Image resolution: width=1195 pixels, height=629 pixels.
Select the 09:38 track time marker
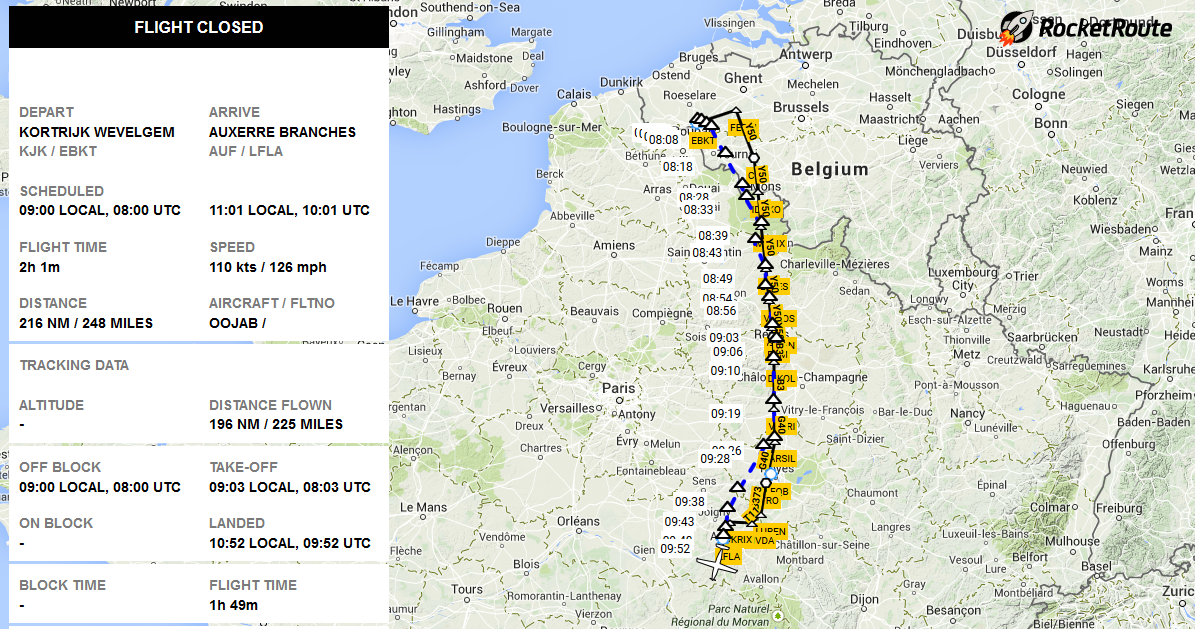[x=690, y=502]
